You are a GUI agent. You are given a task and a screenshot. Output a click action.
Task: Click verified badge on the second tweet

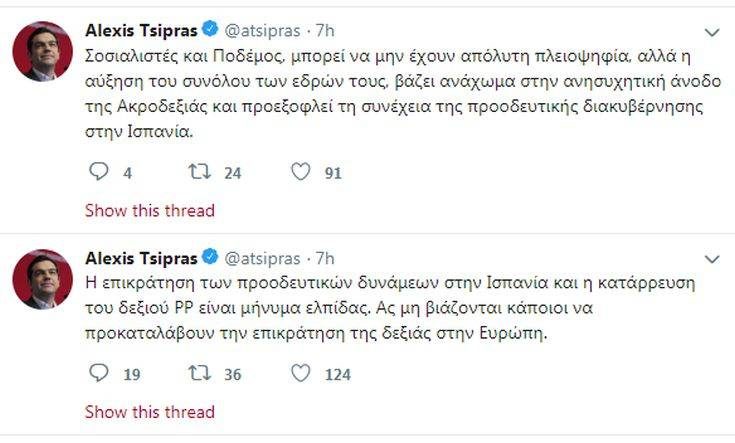(211, 258)
